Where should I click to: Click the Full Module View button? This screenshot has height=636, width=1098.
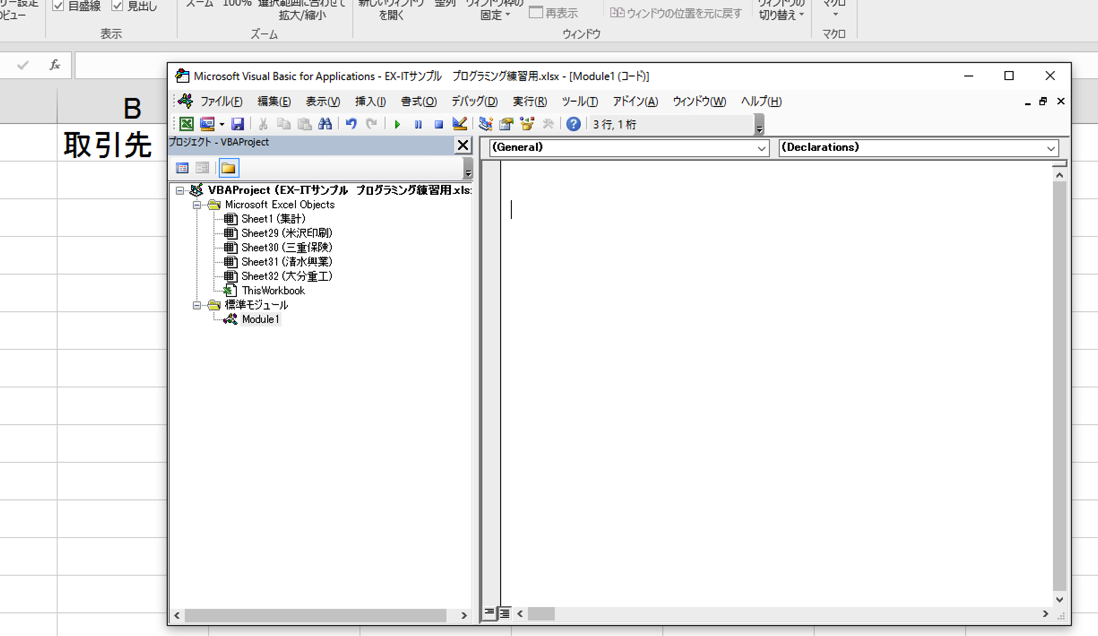click(504, 613)
